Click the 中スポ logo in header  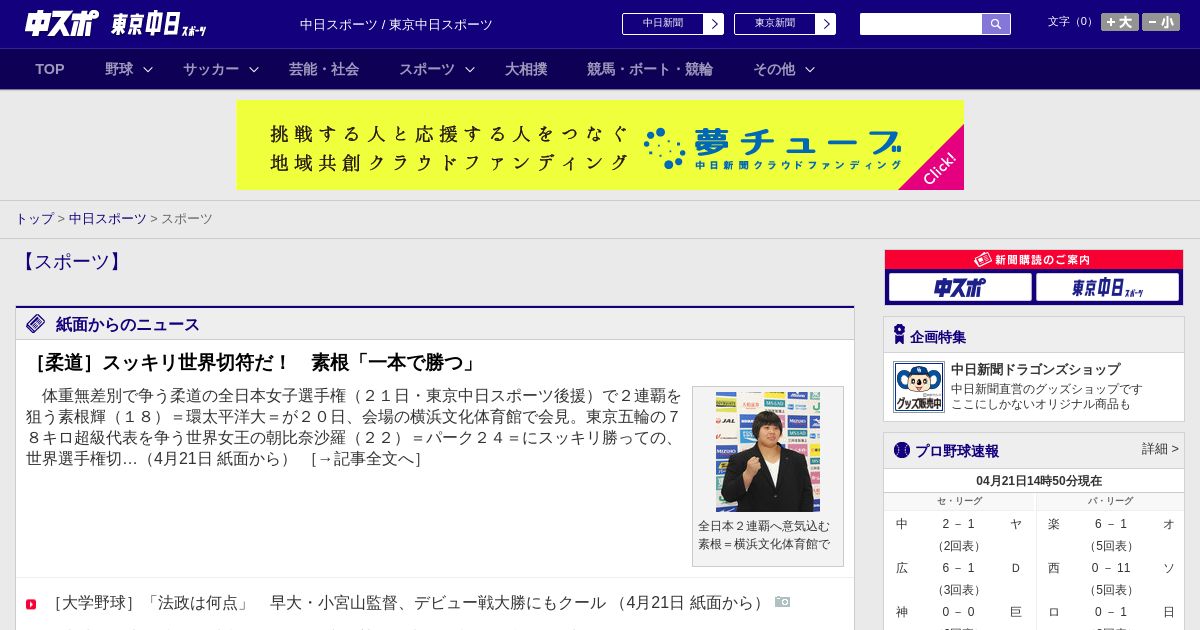click(x=62, y=23)
